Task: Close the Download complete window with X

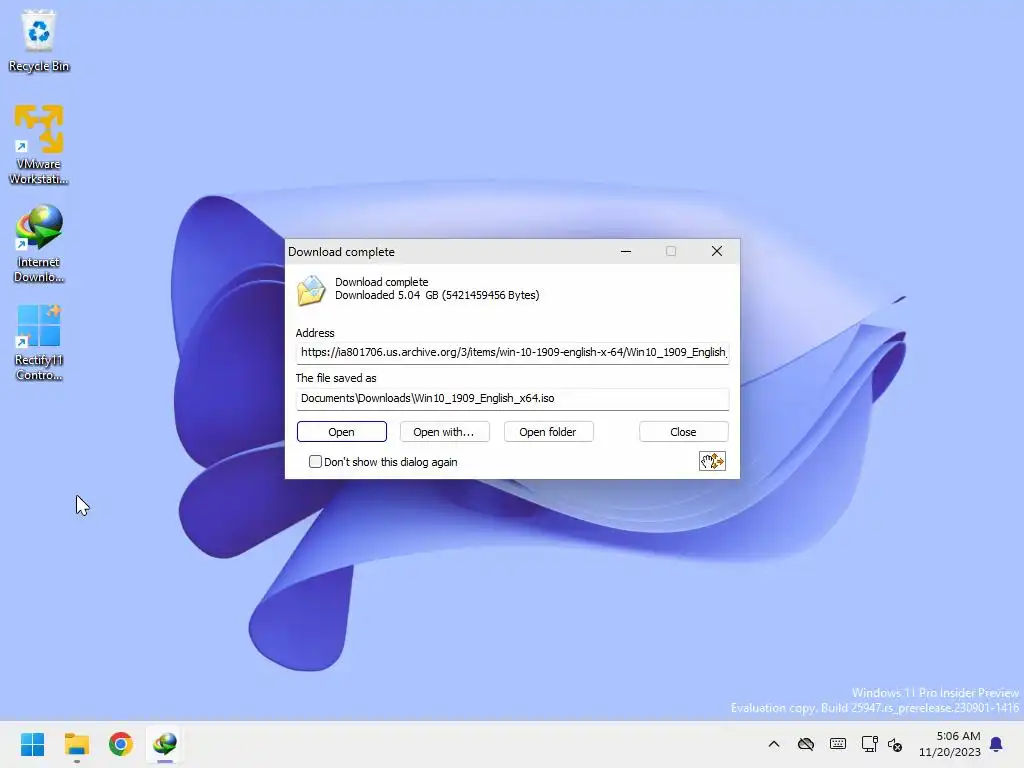Action: coord(716,251)
